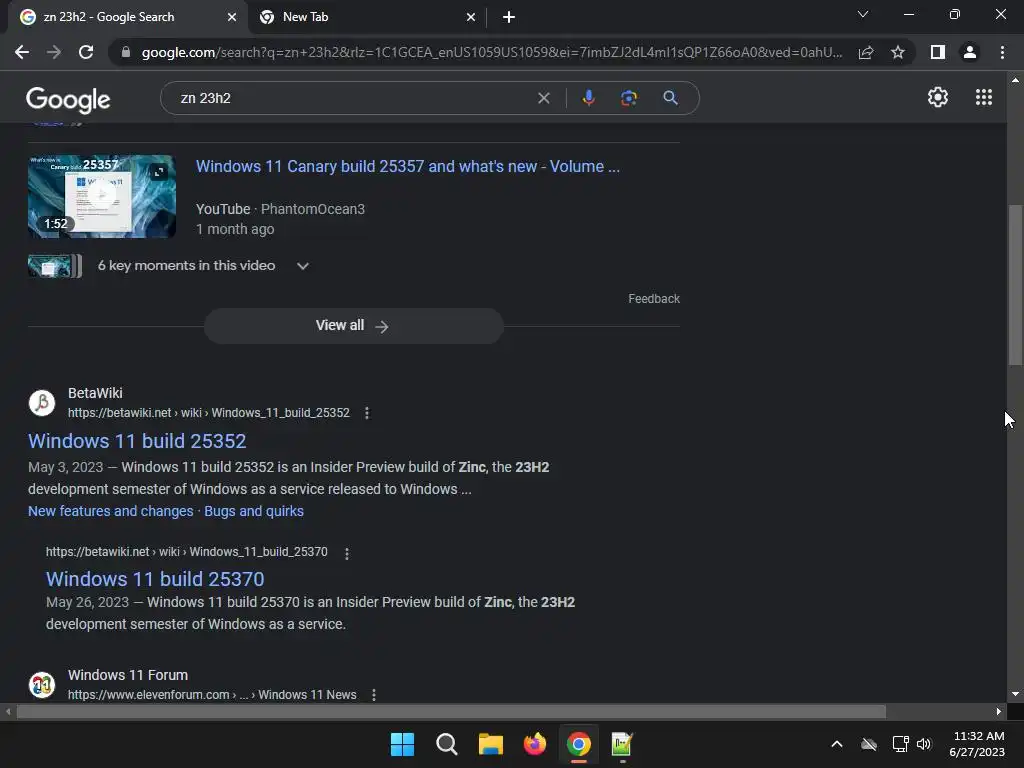Open the Chrome profile menu
This screenshot has width=1024, height=768.
click(970, 52)
